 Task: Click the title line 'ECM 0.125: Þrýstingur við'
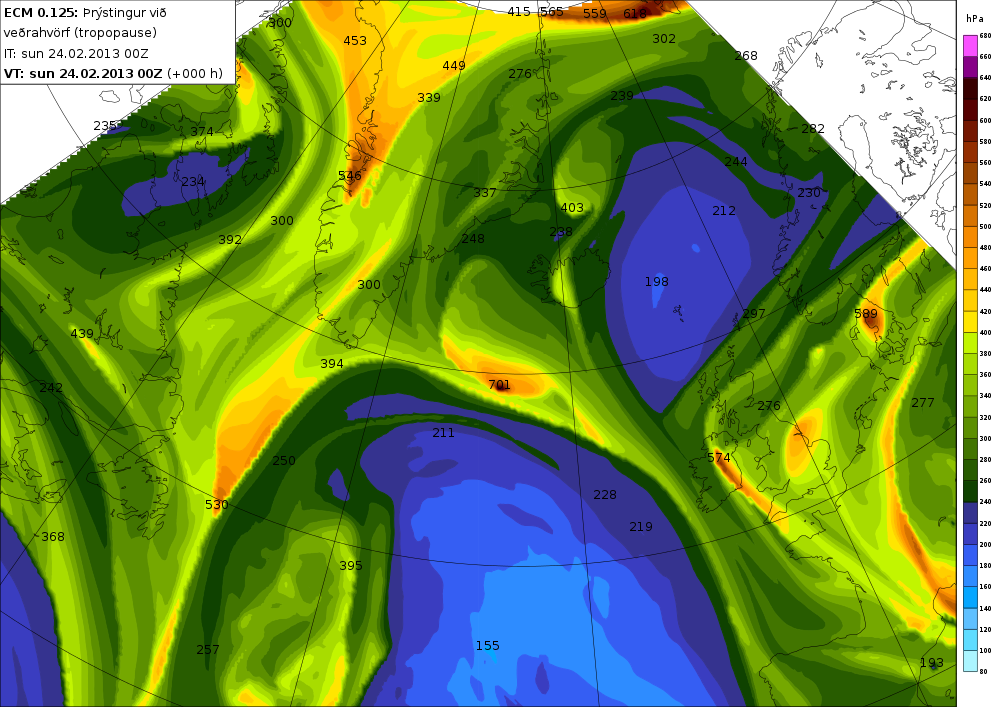tap(85, 12)
